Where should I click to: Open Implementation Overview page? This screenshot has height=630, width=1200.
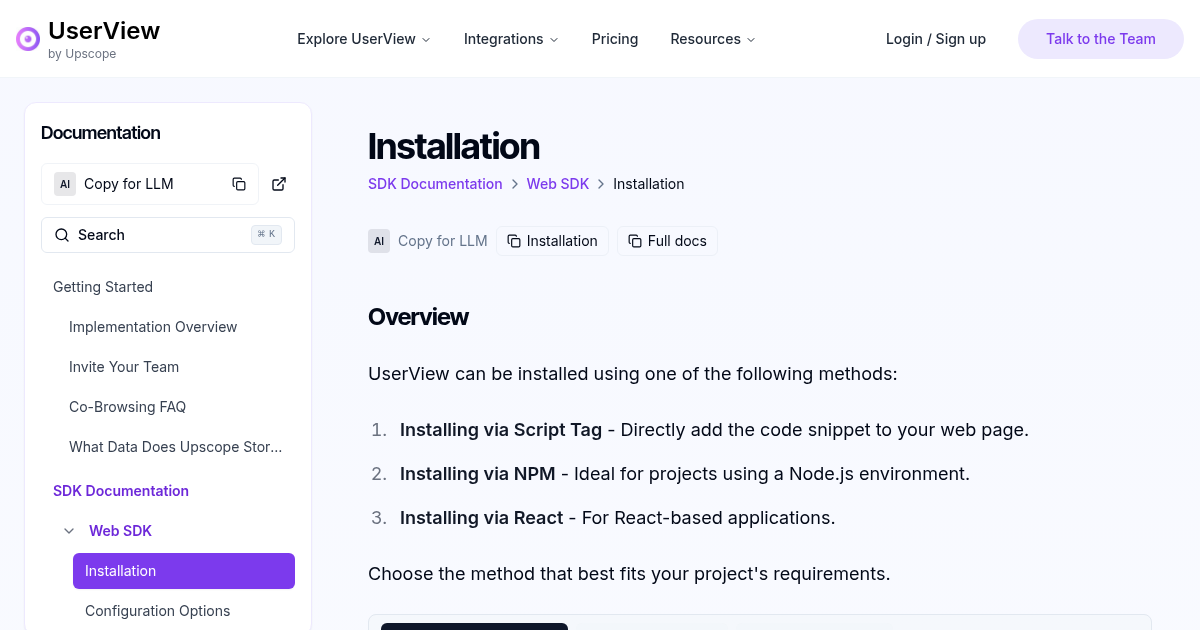coord(153,327)
